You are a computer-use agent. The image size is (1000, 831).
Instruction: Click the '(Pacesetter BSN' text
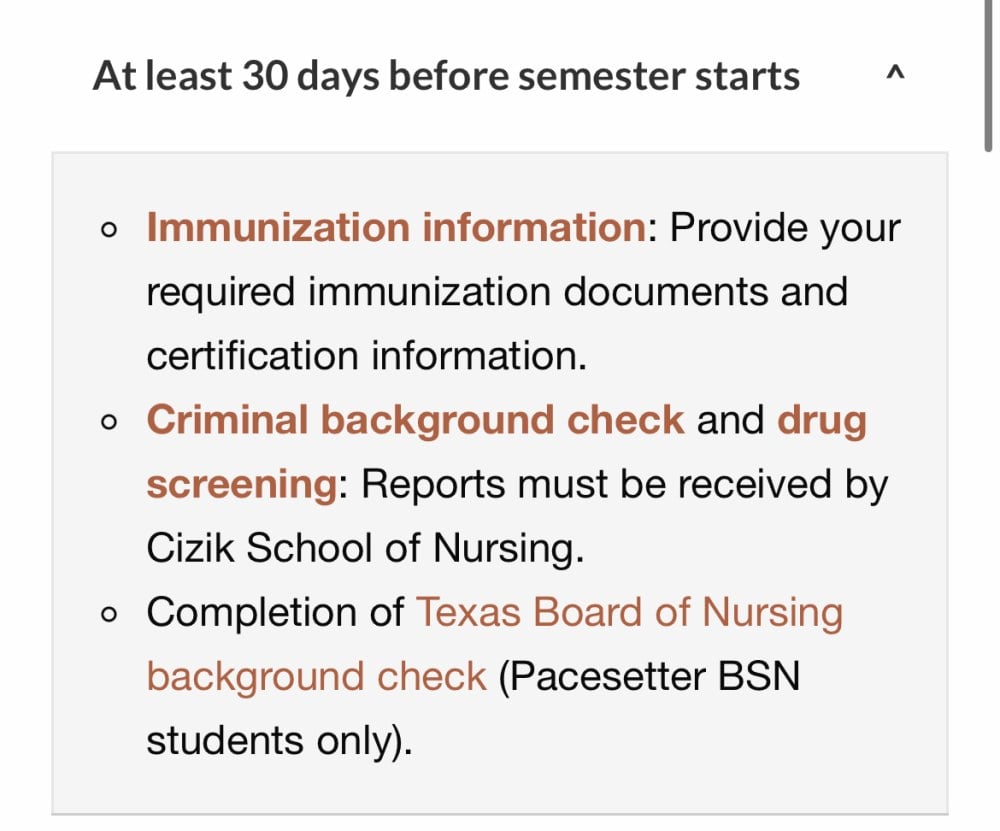pyautogui.click(x=649, y=677)
